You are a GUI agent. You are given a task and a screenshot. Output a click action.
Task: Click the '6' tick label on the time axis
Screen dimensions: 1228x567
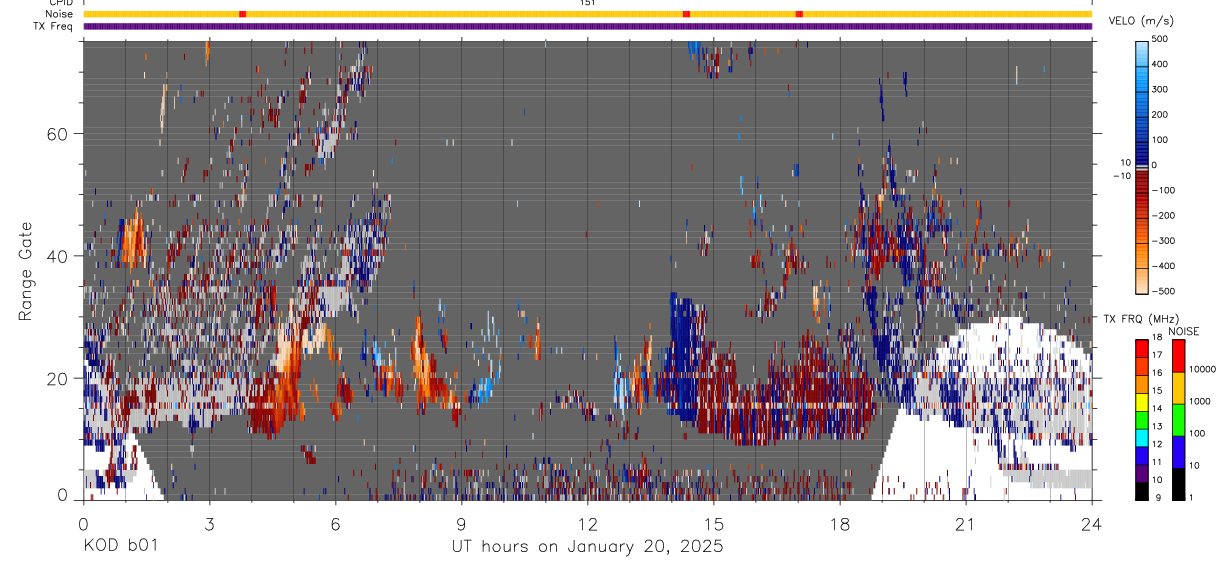(x=336, y=523)
